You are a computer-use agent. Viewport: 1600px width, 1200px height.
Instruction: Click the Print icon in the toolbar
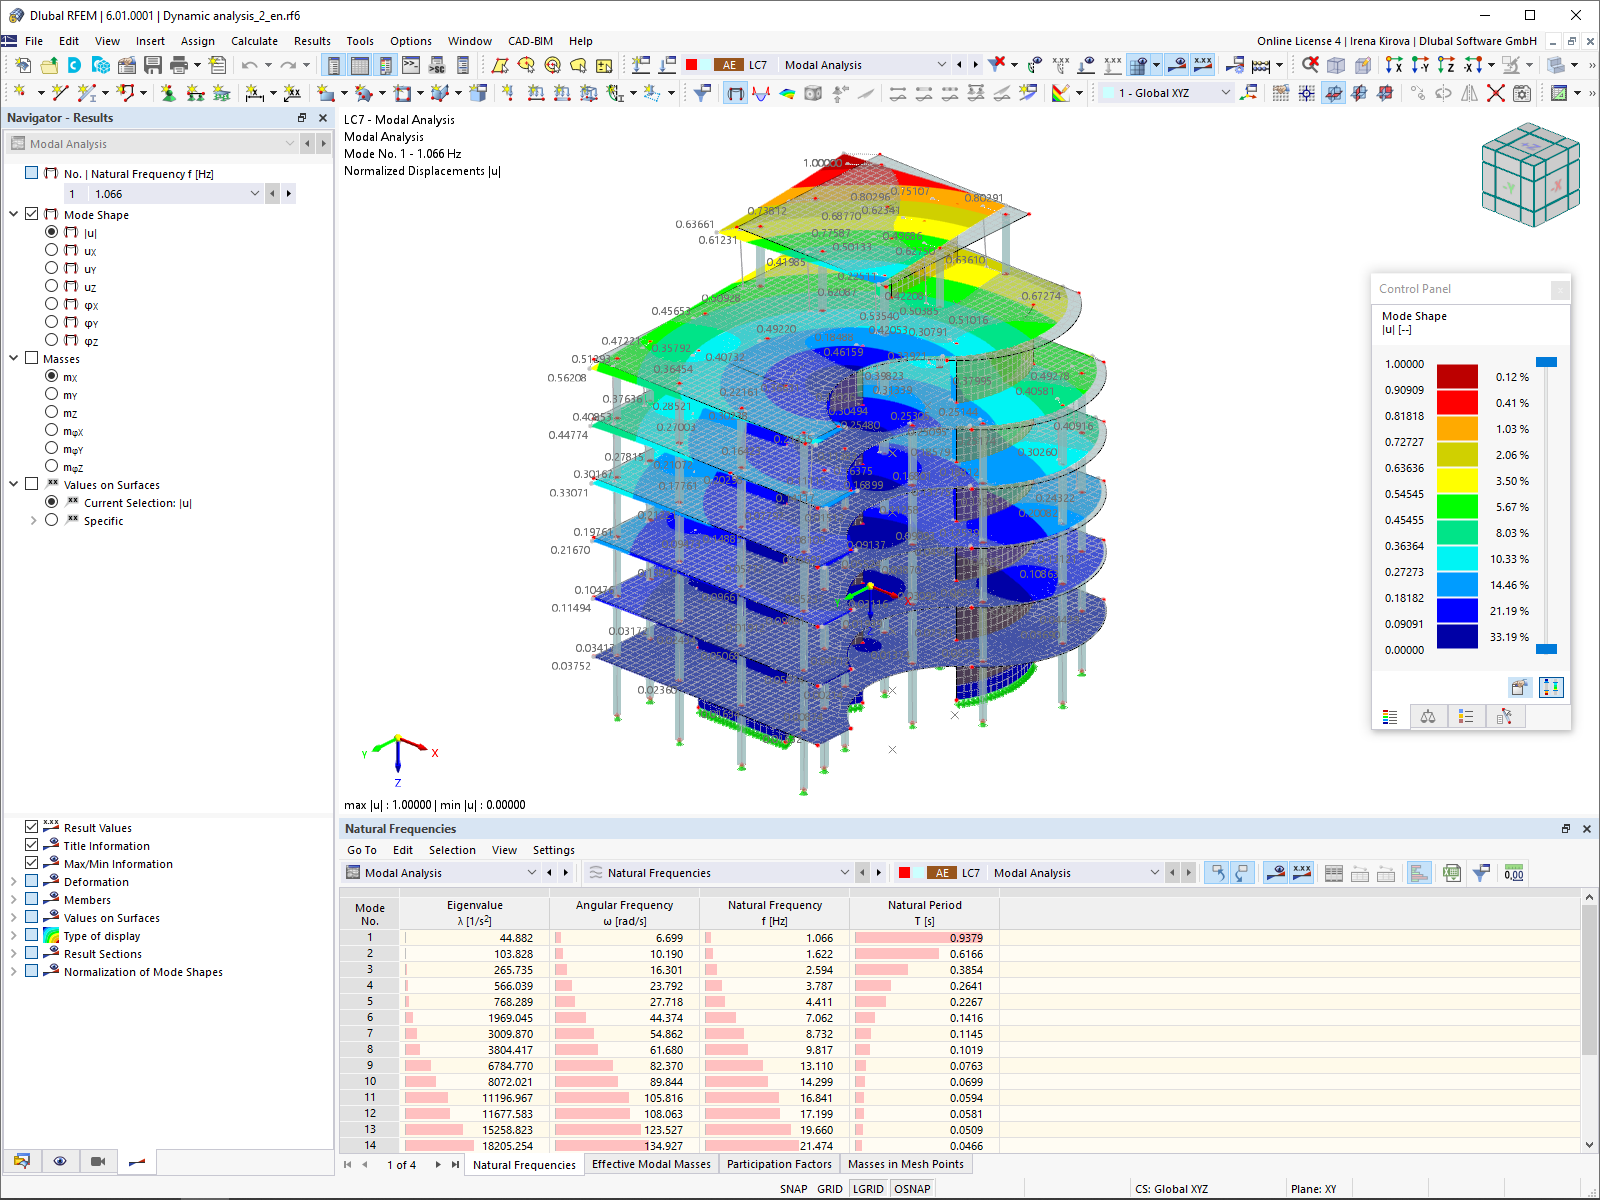click(179, 65)
